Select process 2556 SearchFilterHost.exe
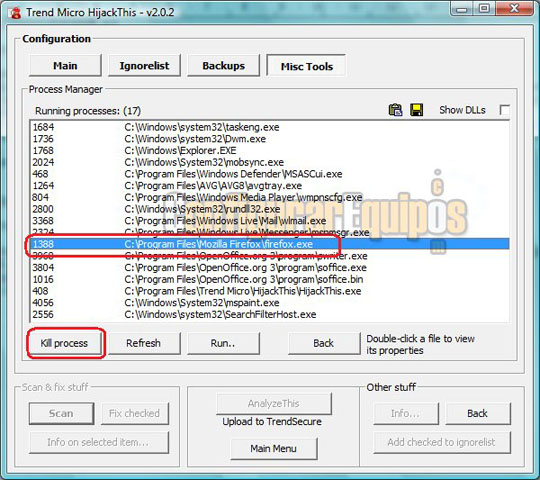This screenshot has width=540, height=480. (x=269, y=314)
